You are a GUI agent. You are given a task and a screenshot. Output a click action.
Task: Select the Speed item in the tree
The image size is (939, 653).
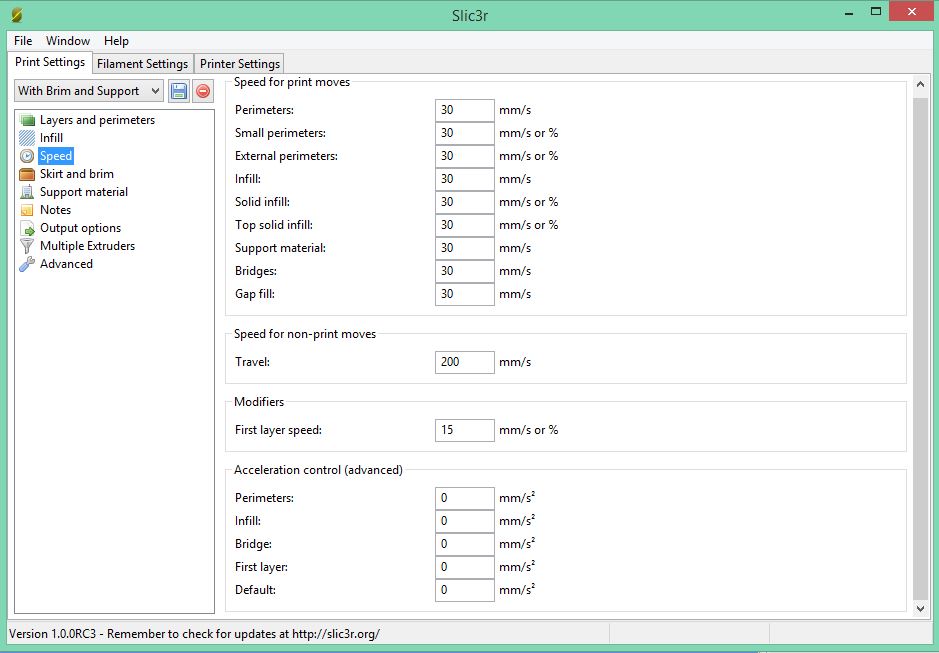(56, 156)
